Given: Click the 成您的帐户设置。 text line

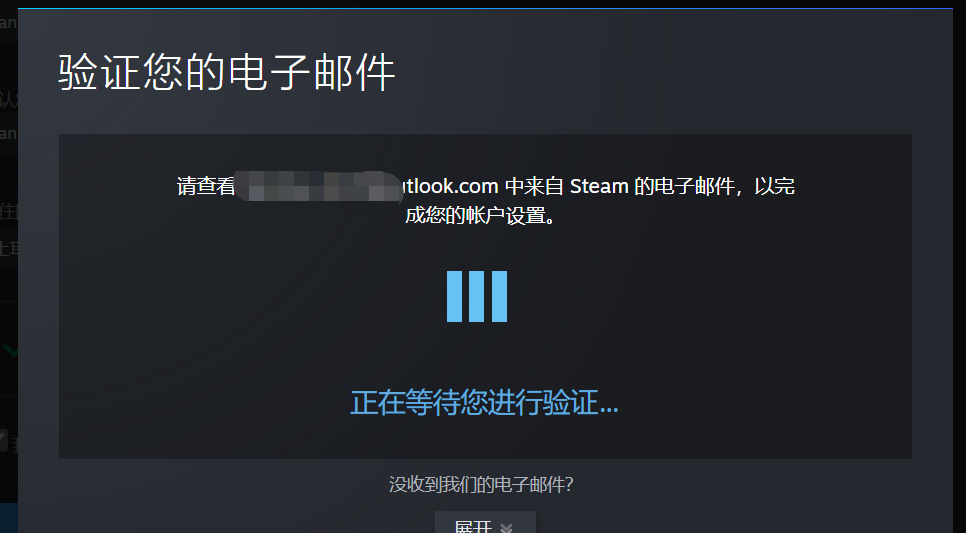Looking at the screenshot, I should [481, 216].
